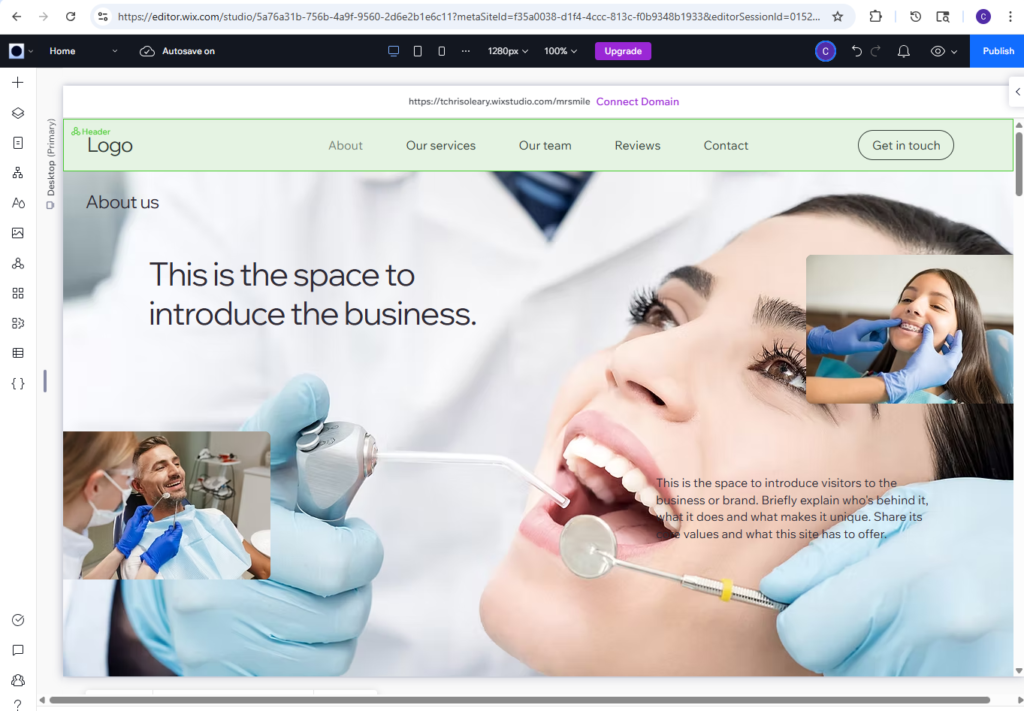Screen dimensions: 1024x711
Task: Select the Contact nav item
Action: pos(726,146)
